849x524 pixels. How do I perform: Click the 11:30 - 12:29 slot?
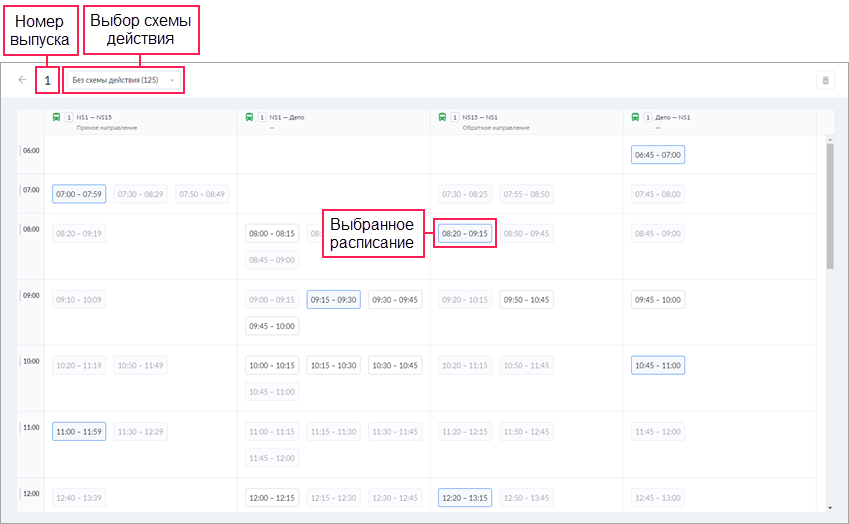pyautogui.click(x=141, y=431)
